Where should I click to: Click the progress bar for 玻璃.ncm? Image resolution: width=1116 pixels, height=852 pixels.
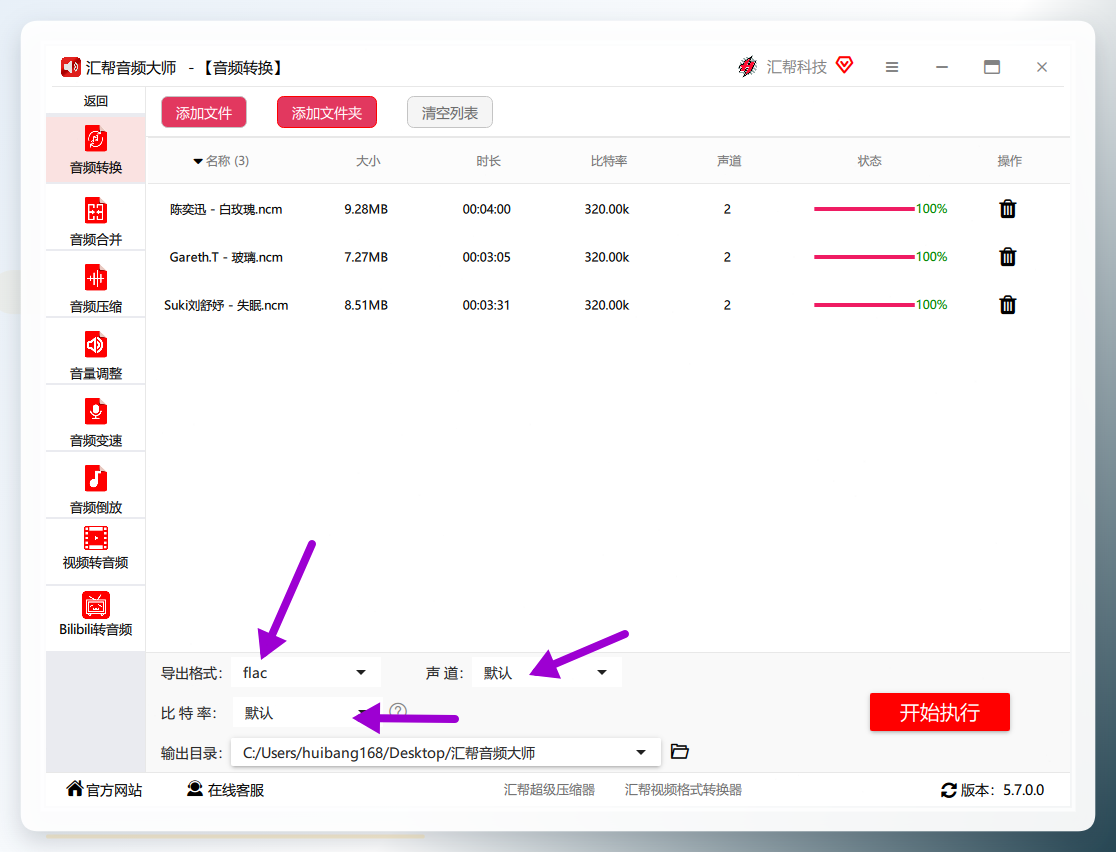coord(864,256)
